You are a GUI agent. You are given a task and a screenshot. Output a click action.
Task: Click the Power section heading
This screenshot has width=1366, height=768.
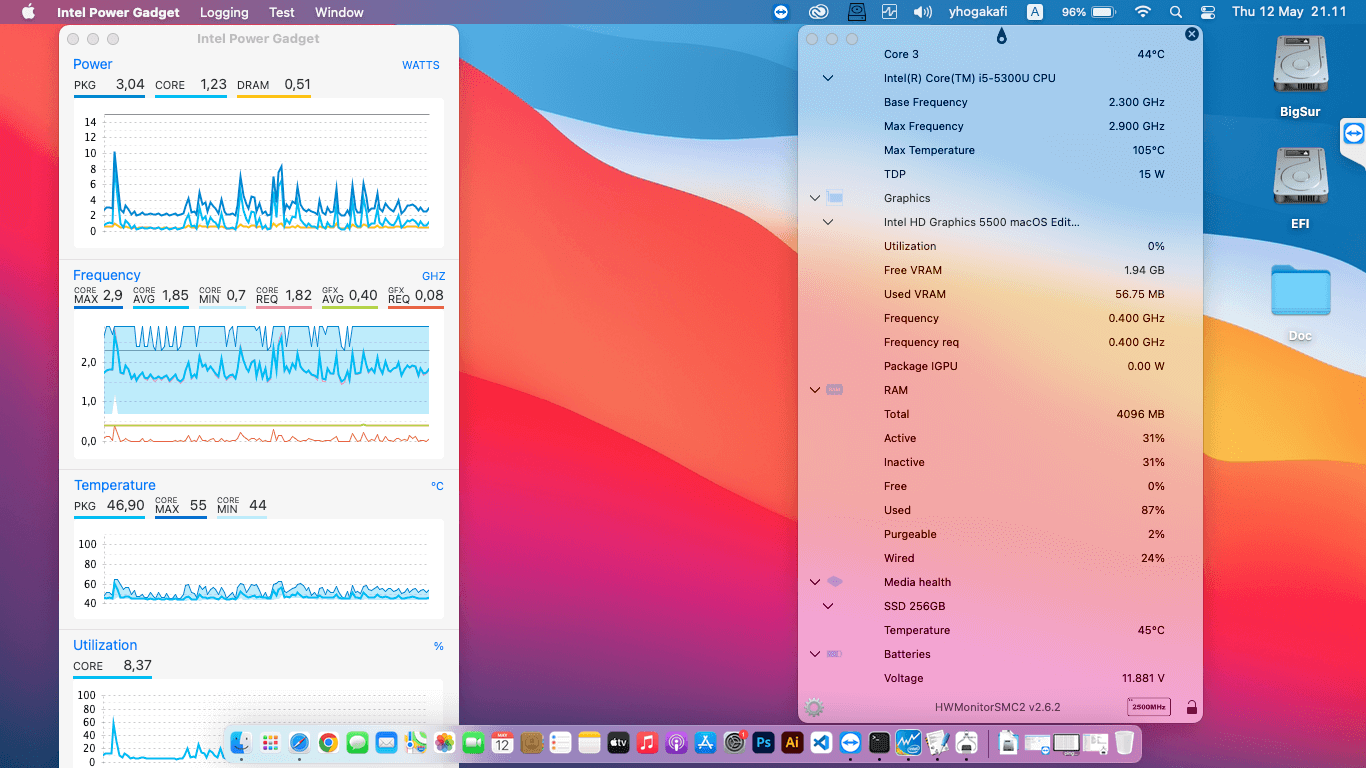(x=93, y=64)
